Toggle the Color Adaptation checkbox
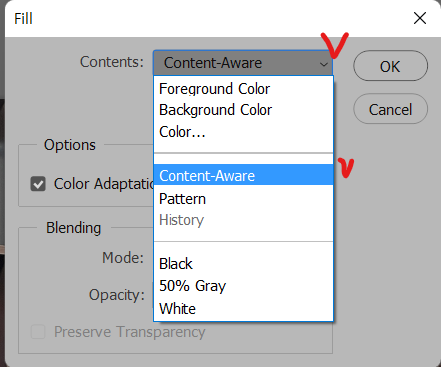 tap(38, 184)
